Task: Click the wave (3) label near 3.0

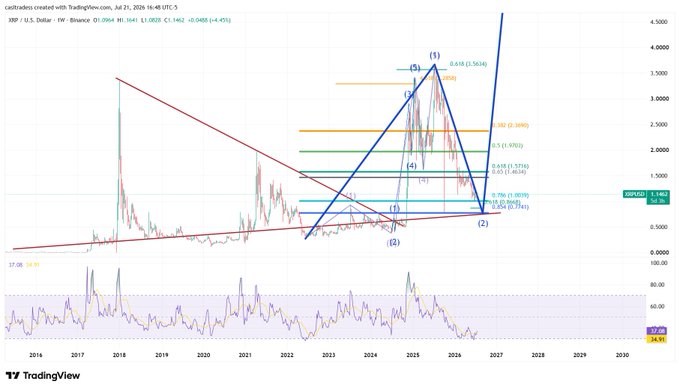Action: click(x=409, y=94)
